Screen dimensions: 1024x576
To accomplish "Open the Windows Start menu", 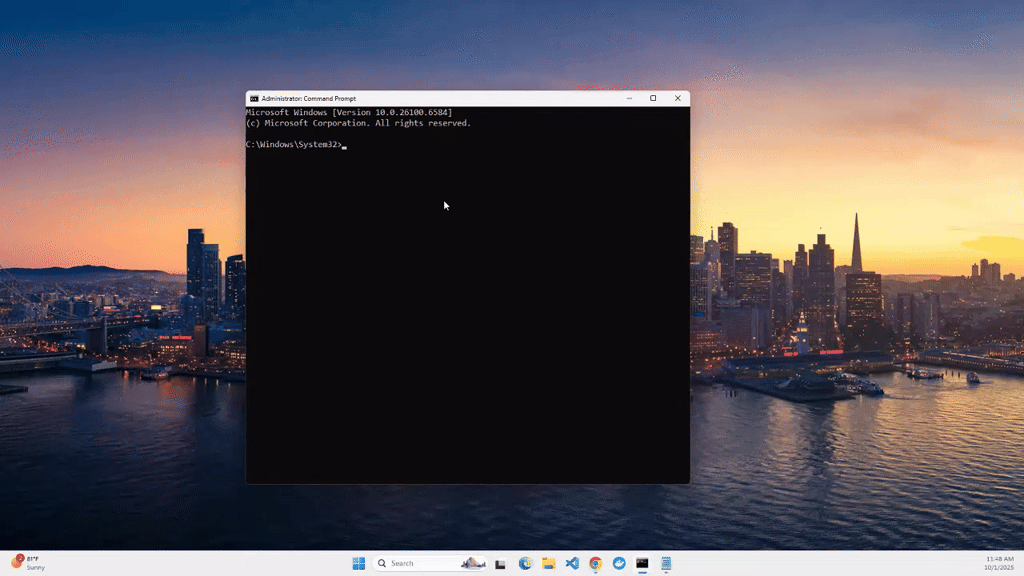I will [359, 564].
